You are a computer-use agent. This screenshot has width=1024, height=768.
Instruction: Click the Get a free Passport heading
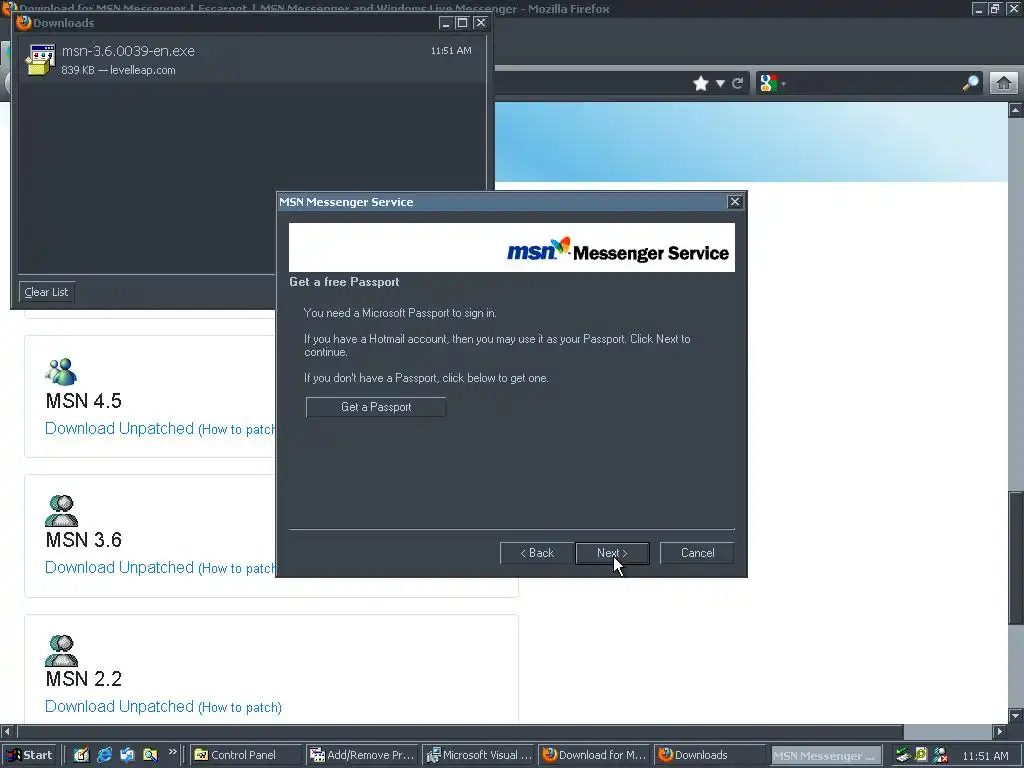[x=344, y=282]
